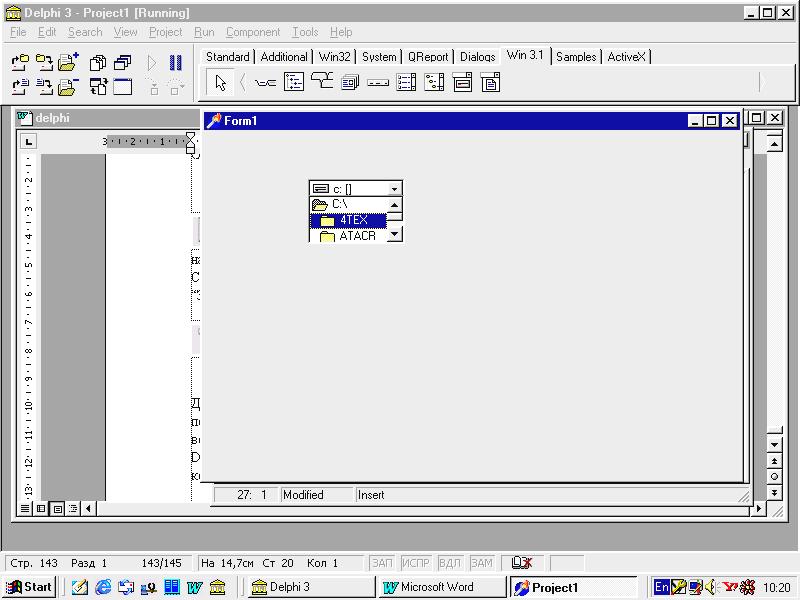Open the File menu

[18, 32]
